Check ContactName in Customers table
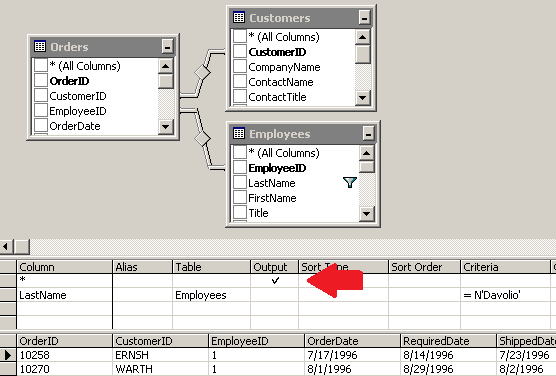556x376 pixels. click(x=240, y=82)
